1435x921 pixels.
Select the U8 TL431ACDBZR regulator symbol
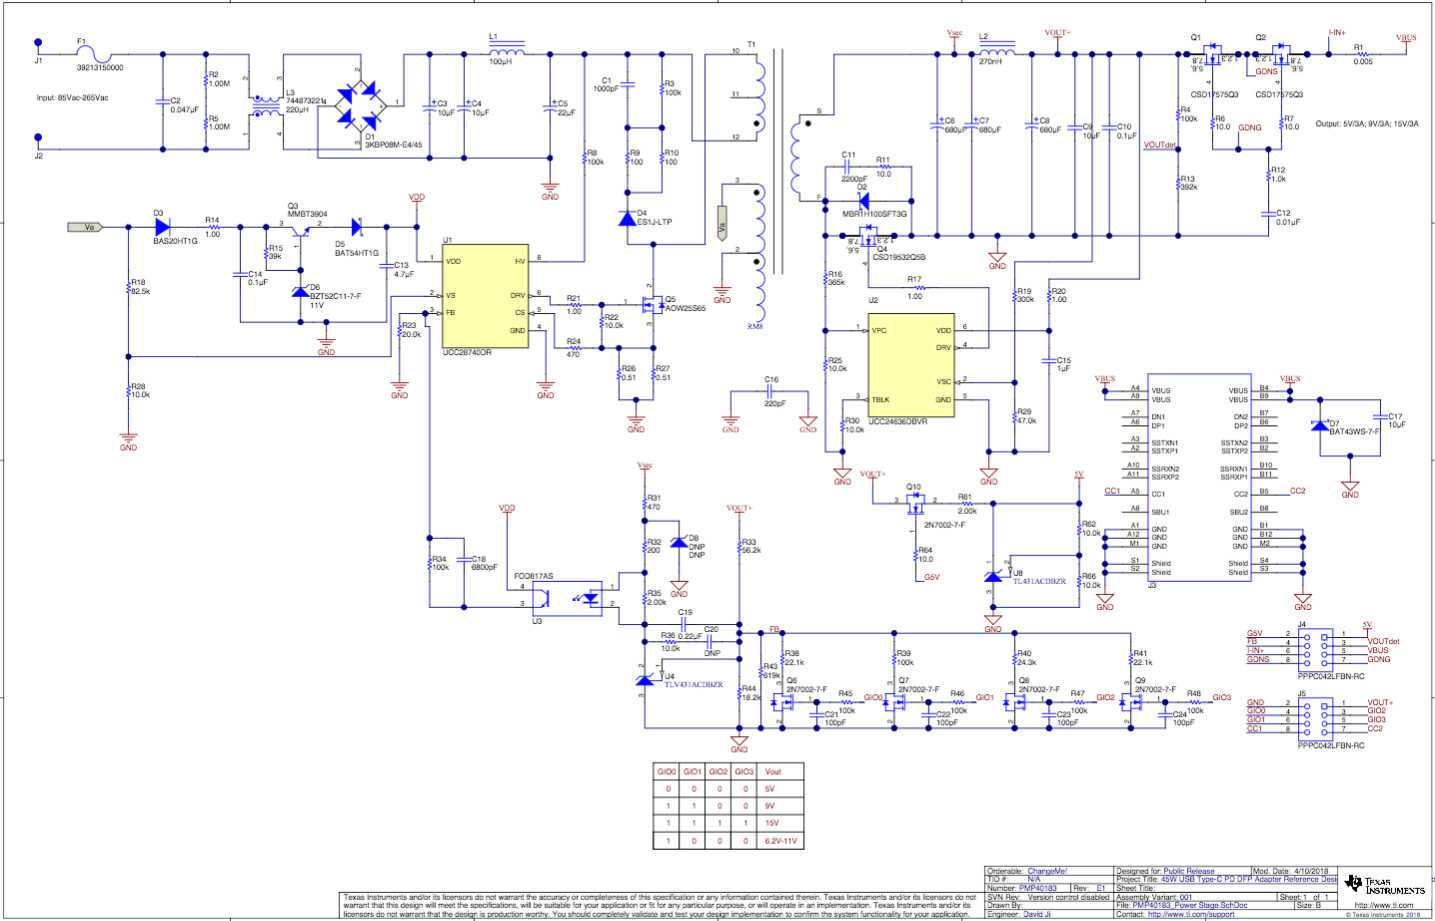[x=993, y=576]
